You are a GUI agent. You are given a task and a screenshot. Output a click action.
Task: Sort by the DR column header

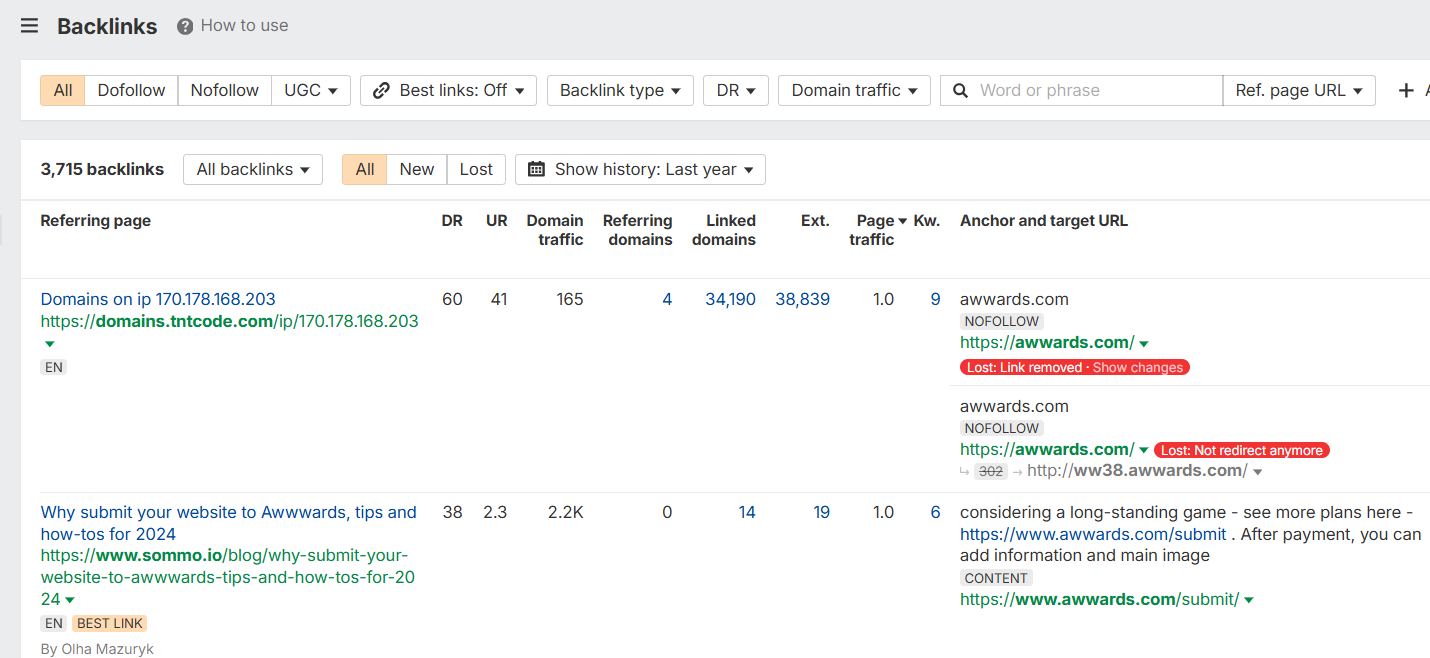pos(452,221)
